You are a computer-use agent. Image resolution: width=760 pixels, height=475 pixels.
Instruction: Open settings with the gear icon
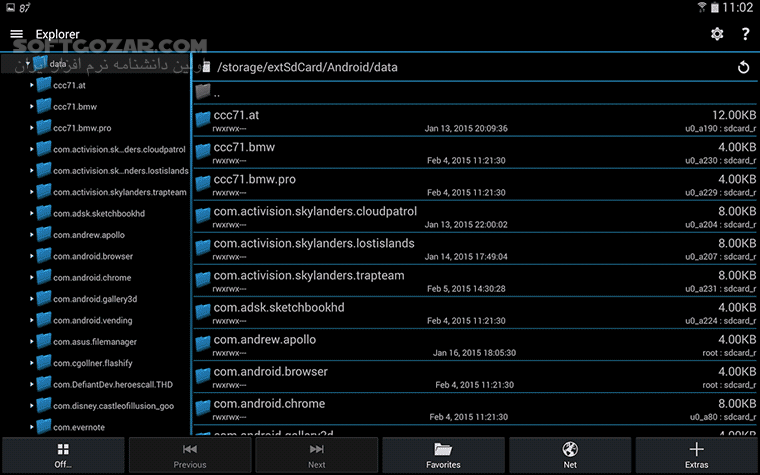point(717,34)
